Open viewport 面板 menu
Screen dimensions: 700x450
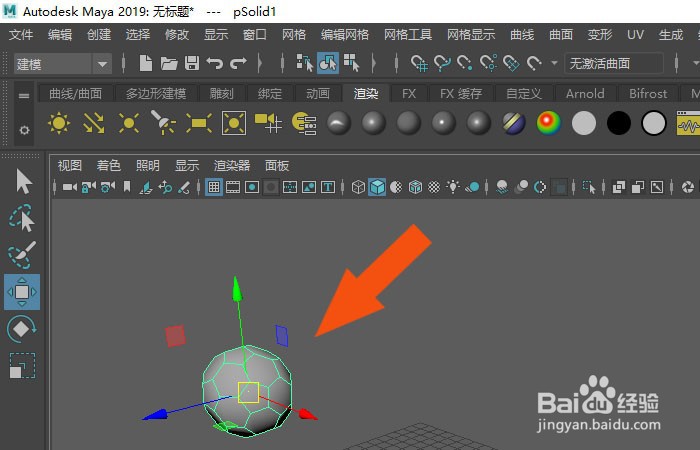click(277, 166)
